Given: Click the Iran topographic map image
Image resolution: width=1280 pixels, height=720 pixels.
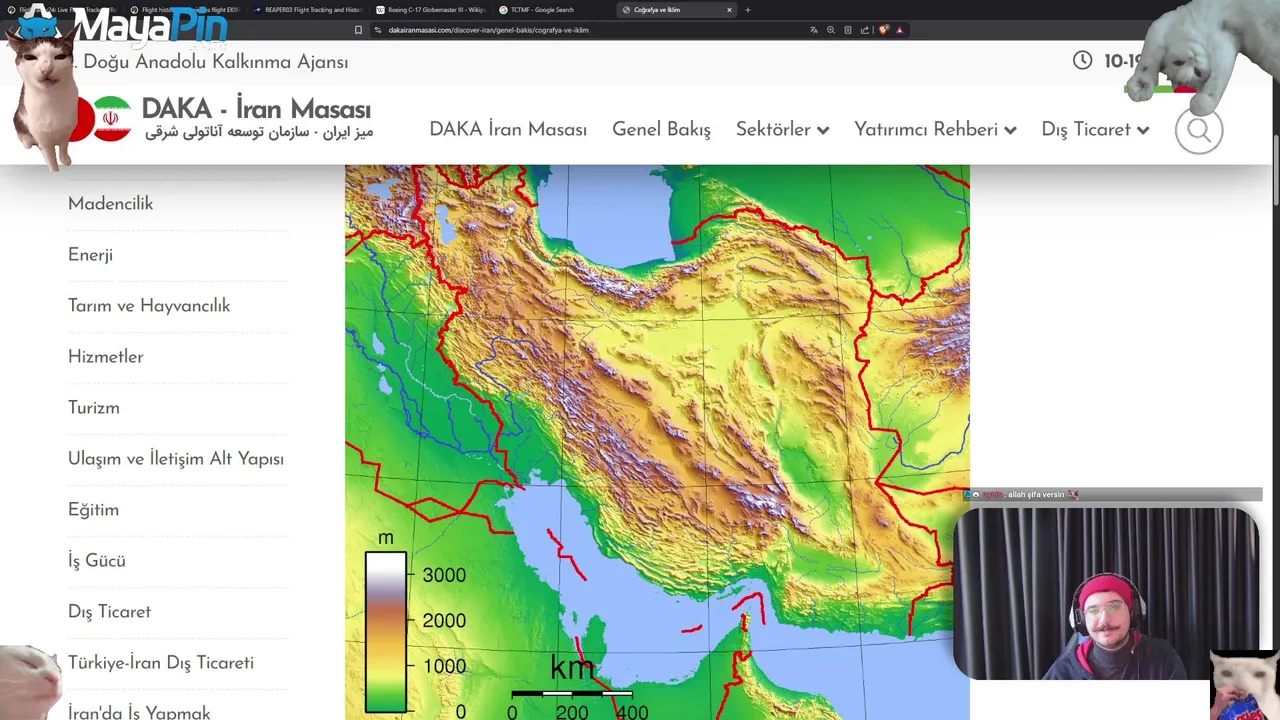Looking at the screenshot, I should [657, 442].
